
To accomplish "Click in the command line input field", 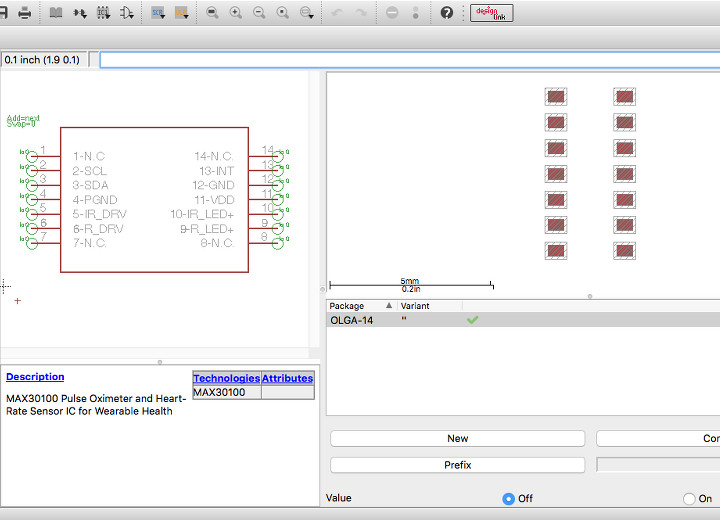I will 410,60.
